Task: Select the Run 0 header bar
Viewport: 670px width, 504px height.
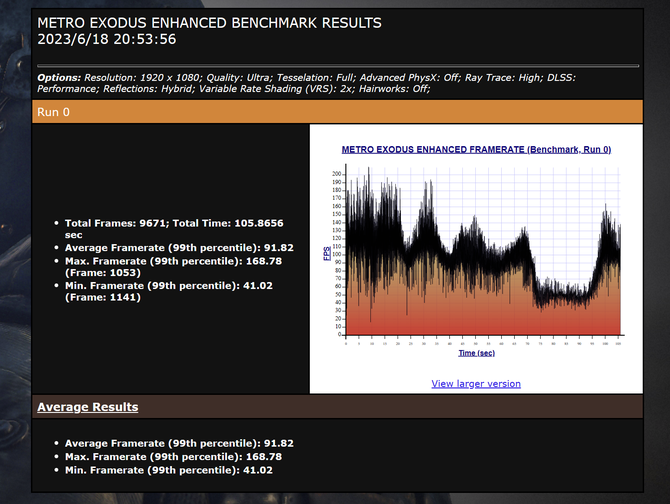Action: [337, 112]
